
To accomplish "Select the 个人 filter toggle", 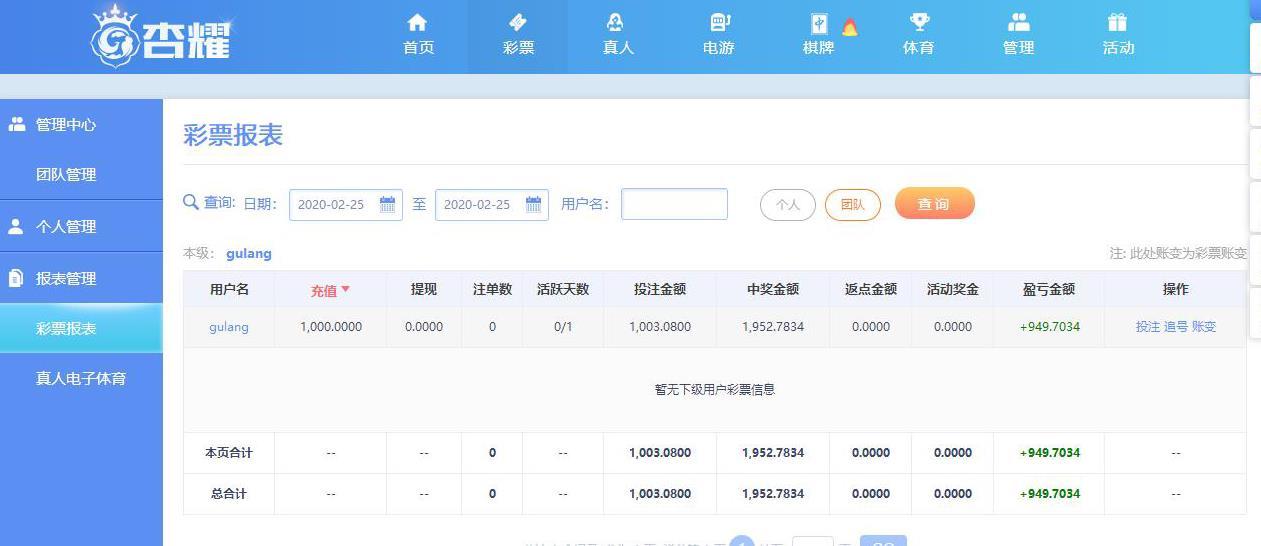I will pyautogui.click(x=788, y=204).
